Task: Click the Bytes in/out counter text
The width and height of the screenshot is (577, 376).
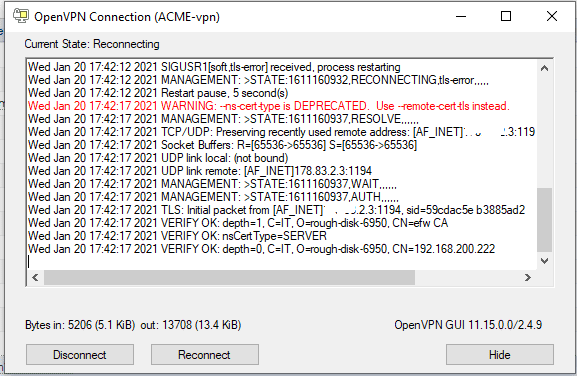Action: pos(133,325)
